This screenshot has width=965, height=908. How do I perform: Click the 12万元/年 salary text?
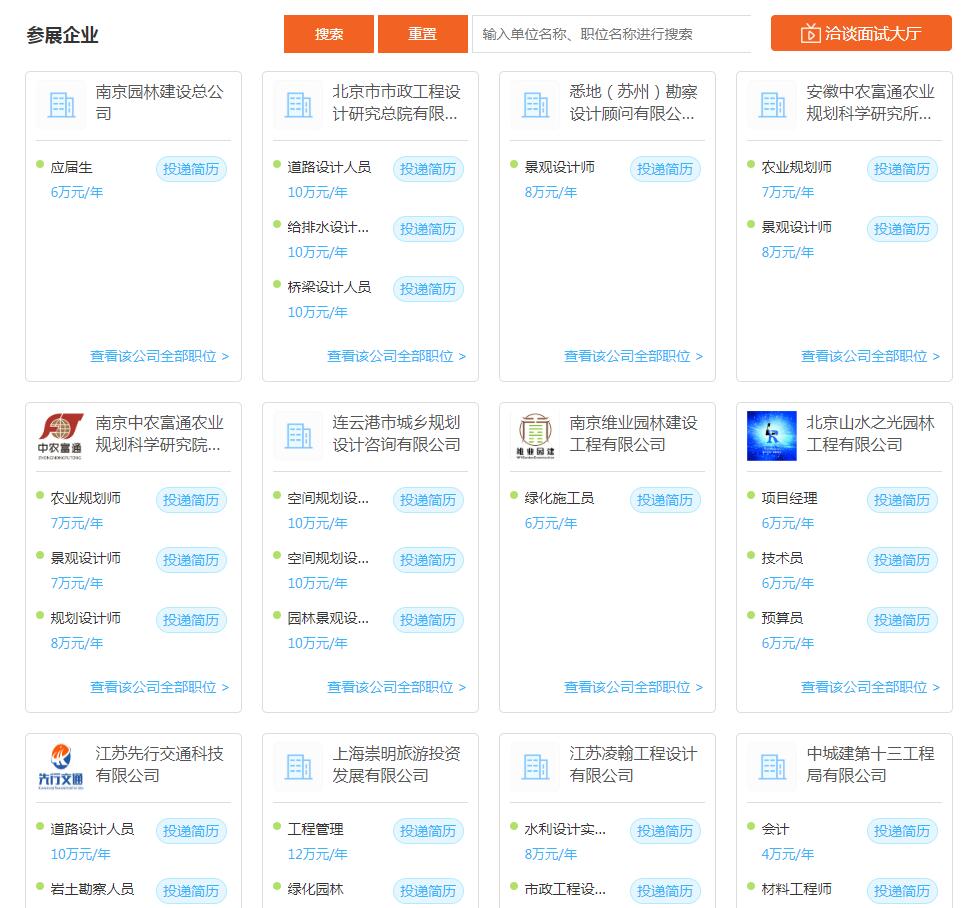tap(318, 854)
